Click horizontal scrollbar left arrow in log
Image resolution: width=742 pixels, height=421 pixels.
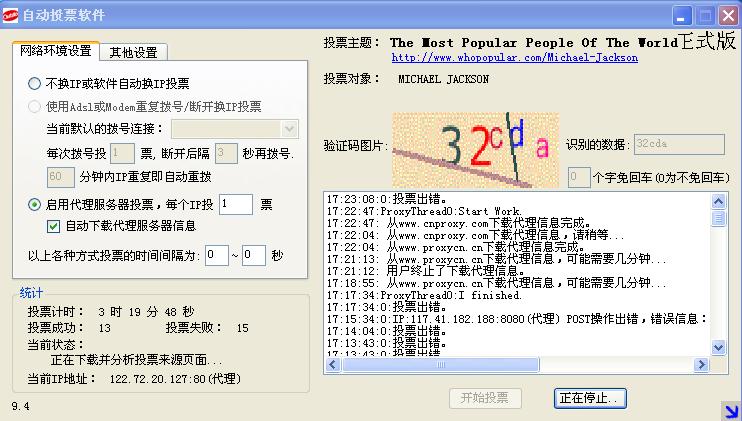[333, 365]
